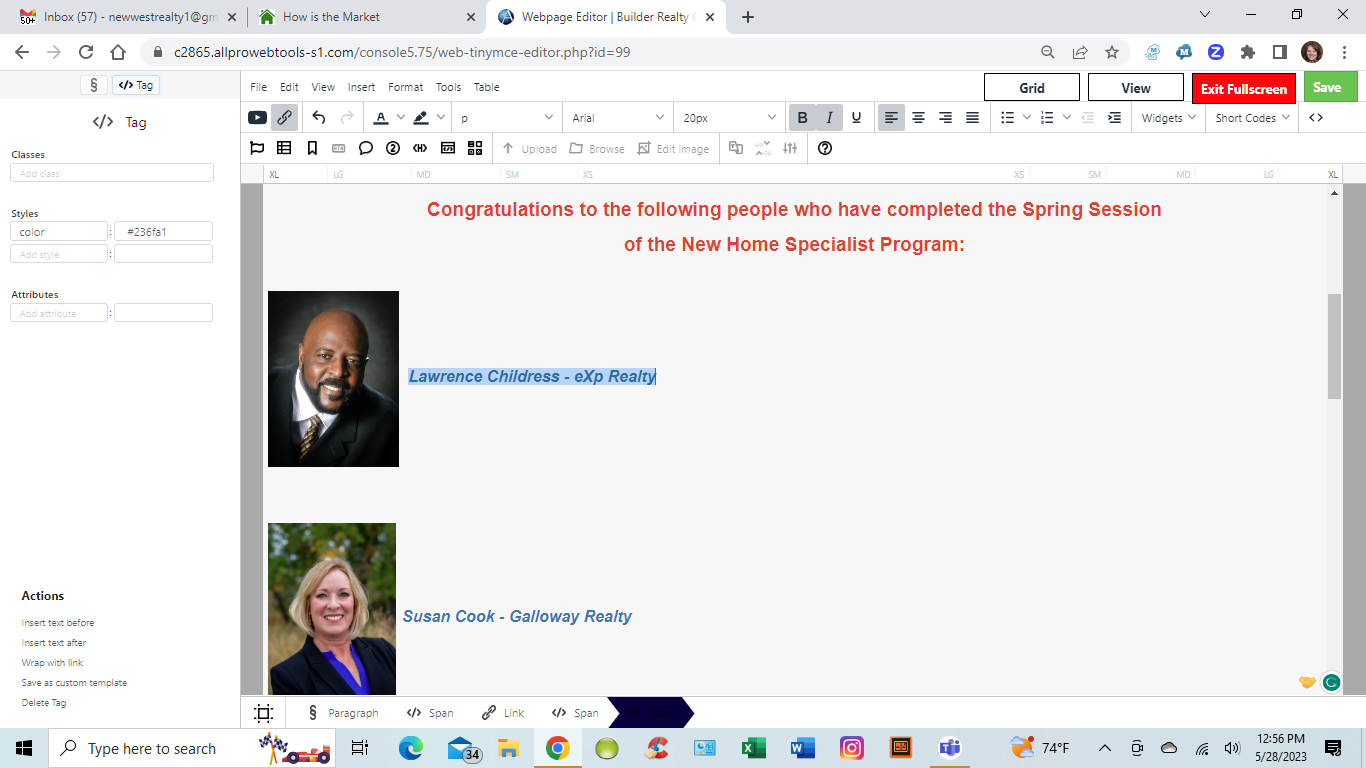Click the Grid button
Viewport: 1366px width, 768px height.
(x=1032, y=88)
